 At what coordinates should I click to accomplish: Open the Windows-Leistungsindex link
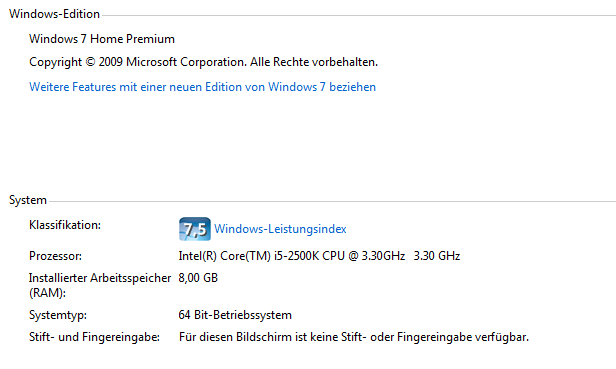tap(280, 229)
